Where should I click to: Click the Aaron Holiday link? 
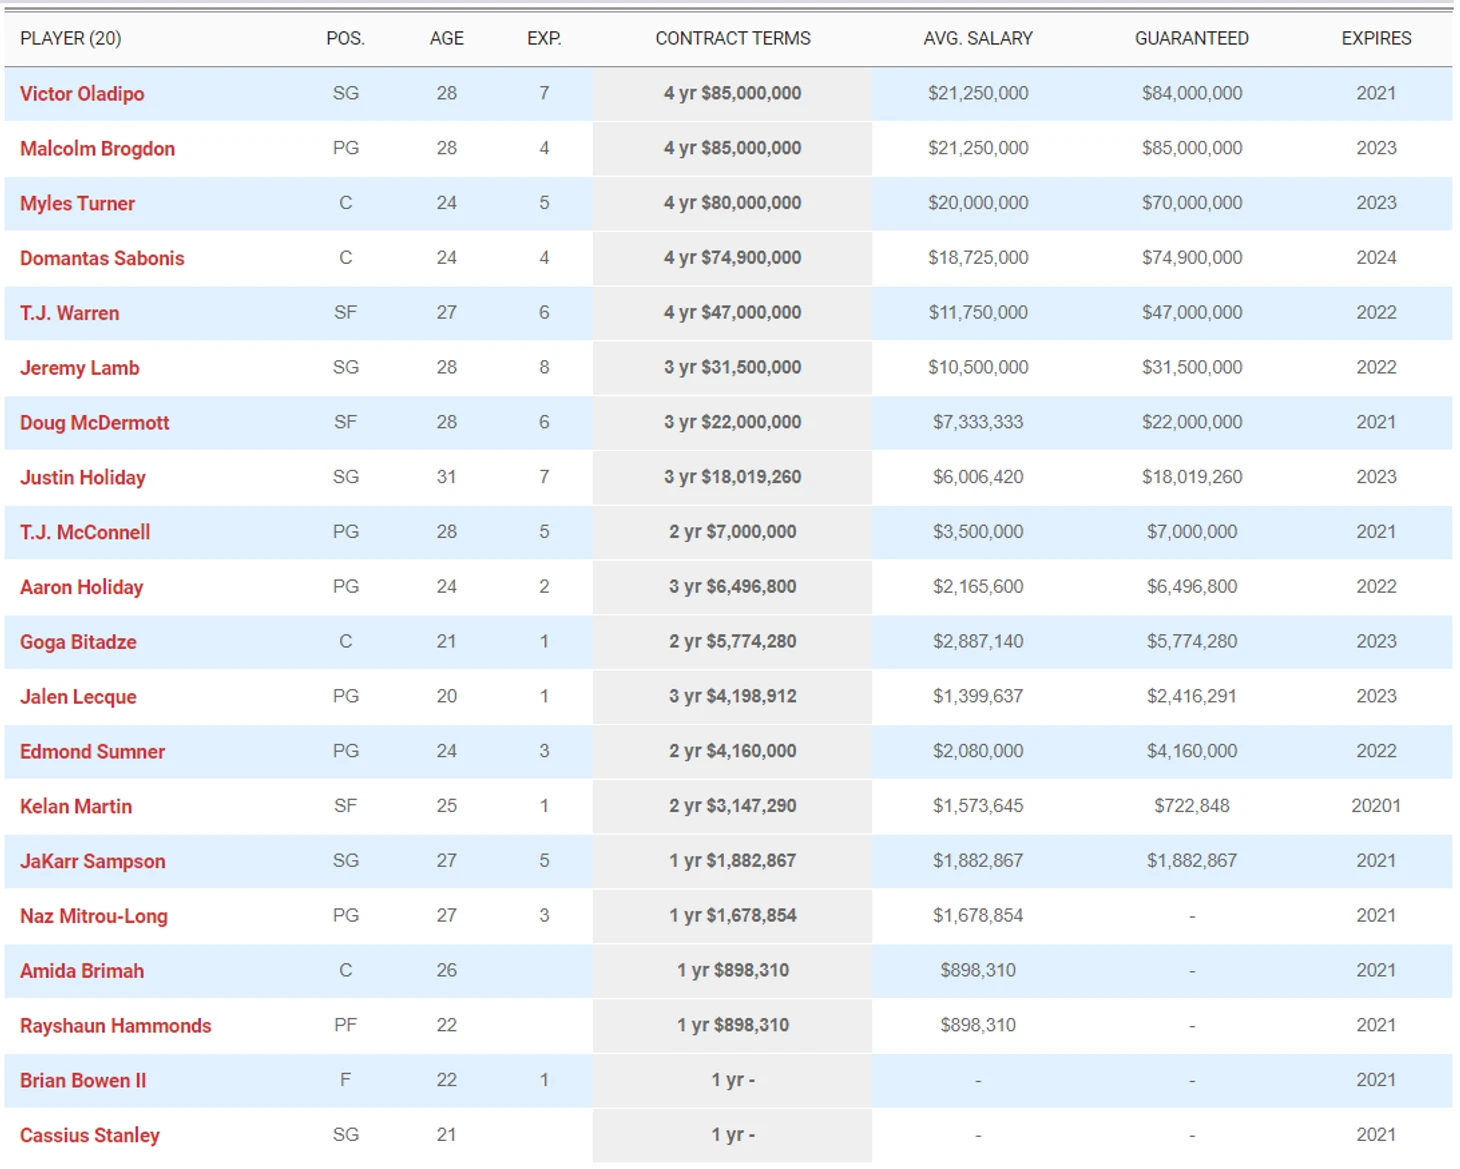pyautogui.click(x=82, y=587)
